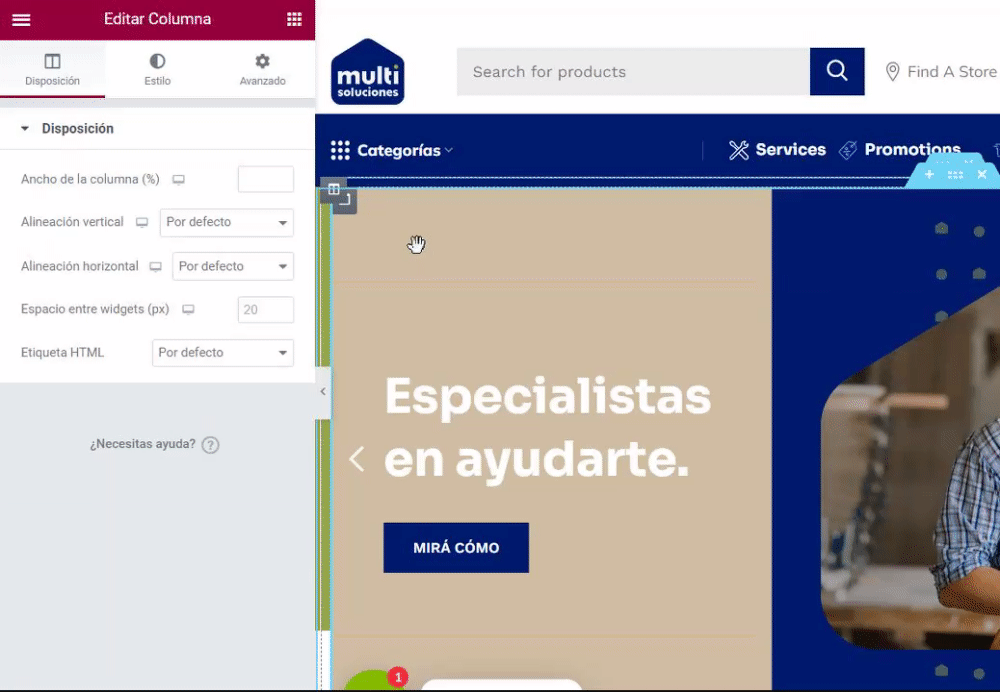Switch to the Avanzado tab
This screenshot has height=692, width=1000.
[262, 69]
